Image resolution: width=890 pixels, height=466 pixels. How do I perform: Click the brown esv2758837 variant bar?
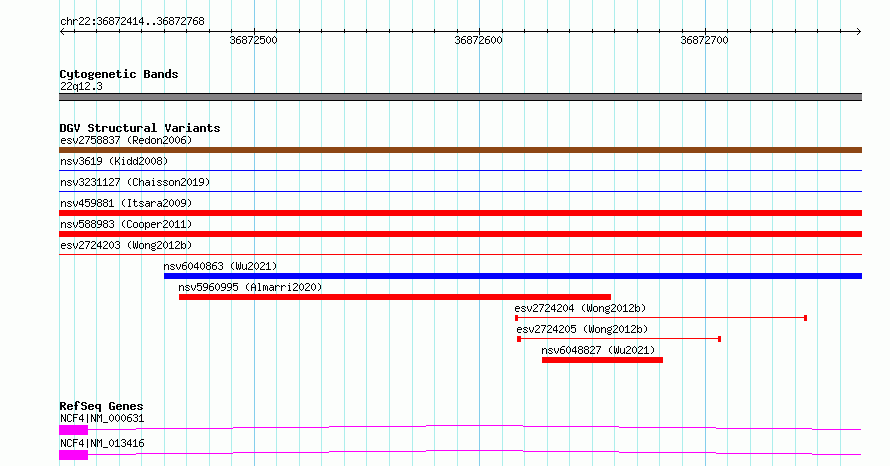(460, 150)
